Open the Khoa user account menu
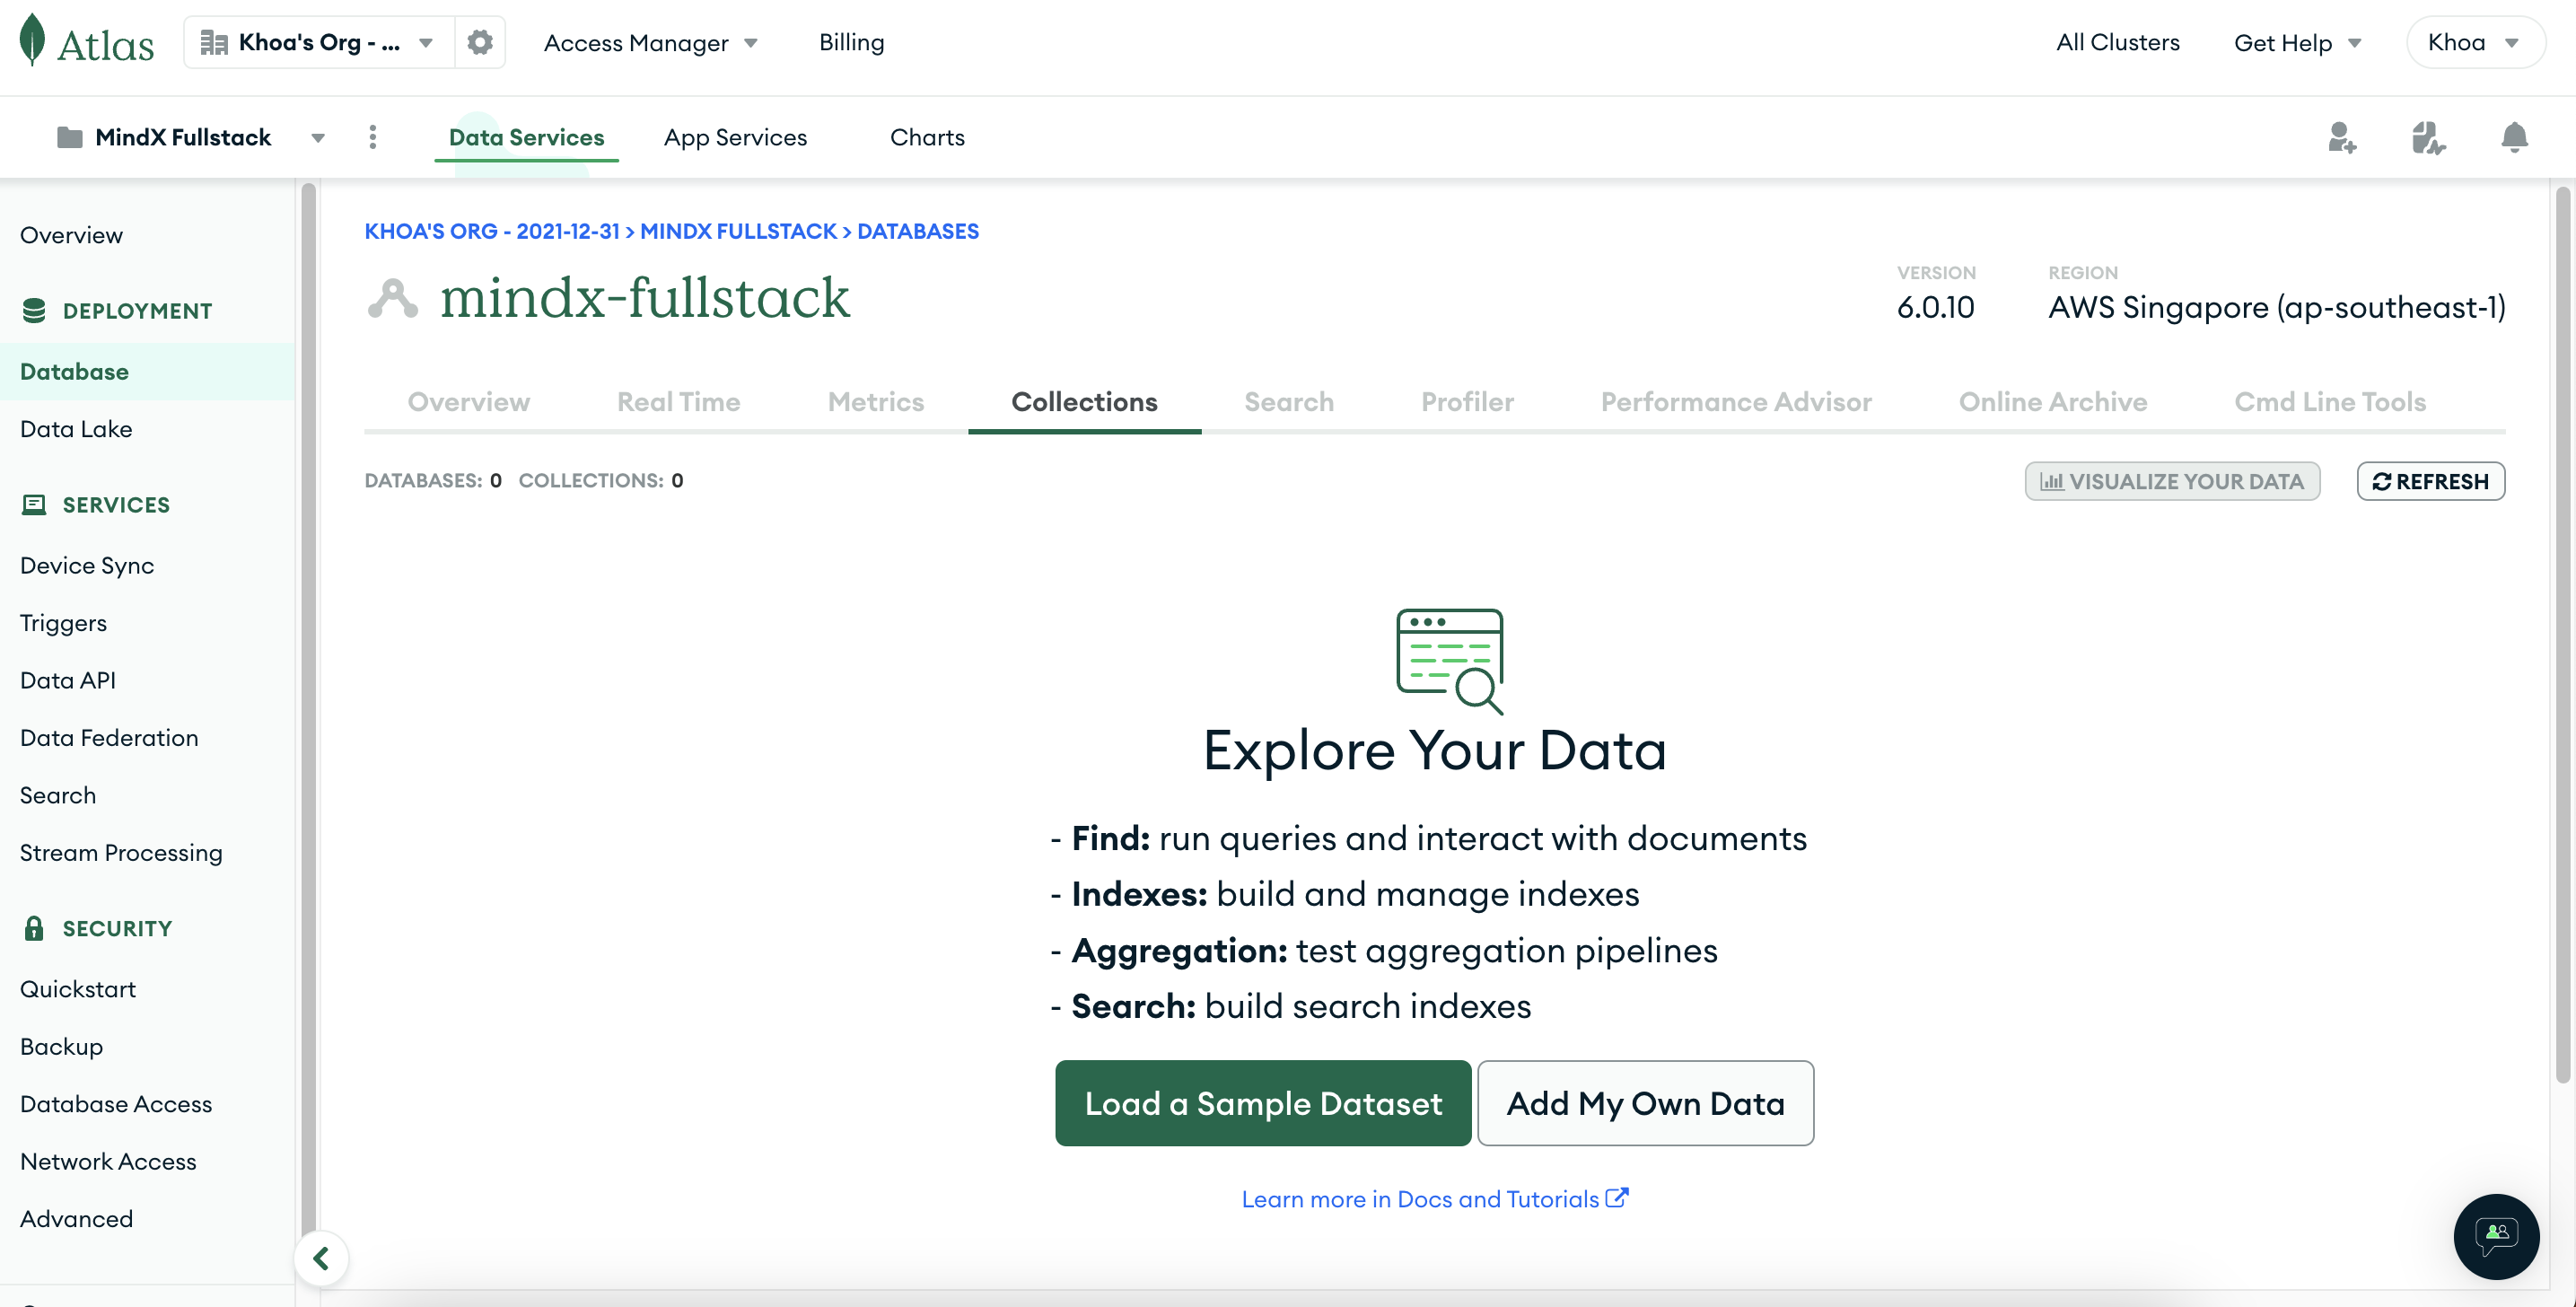 2473,42
